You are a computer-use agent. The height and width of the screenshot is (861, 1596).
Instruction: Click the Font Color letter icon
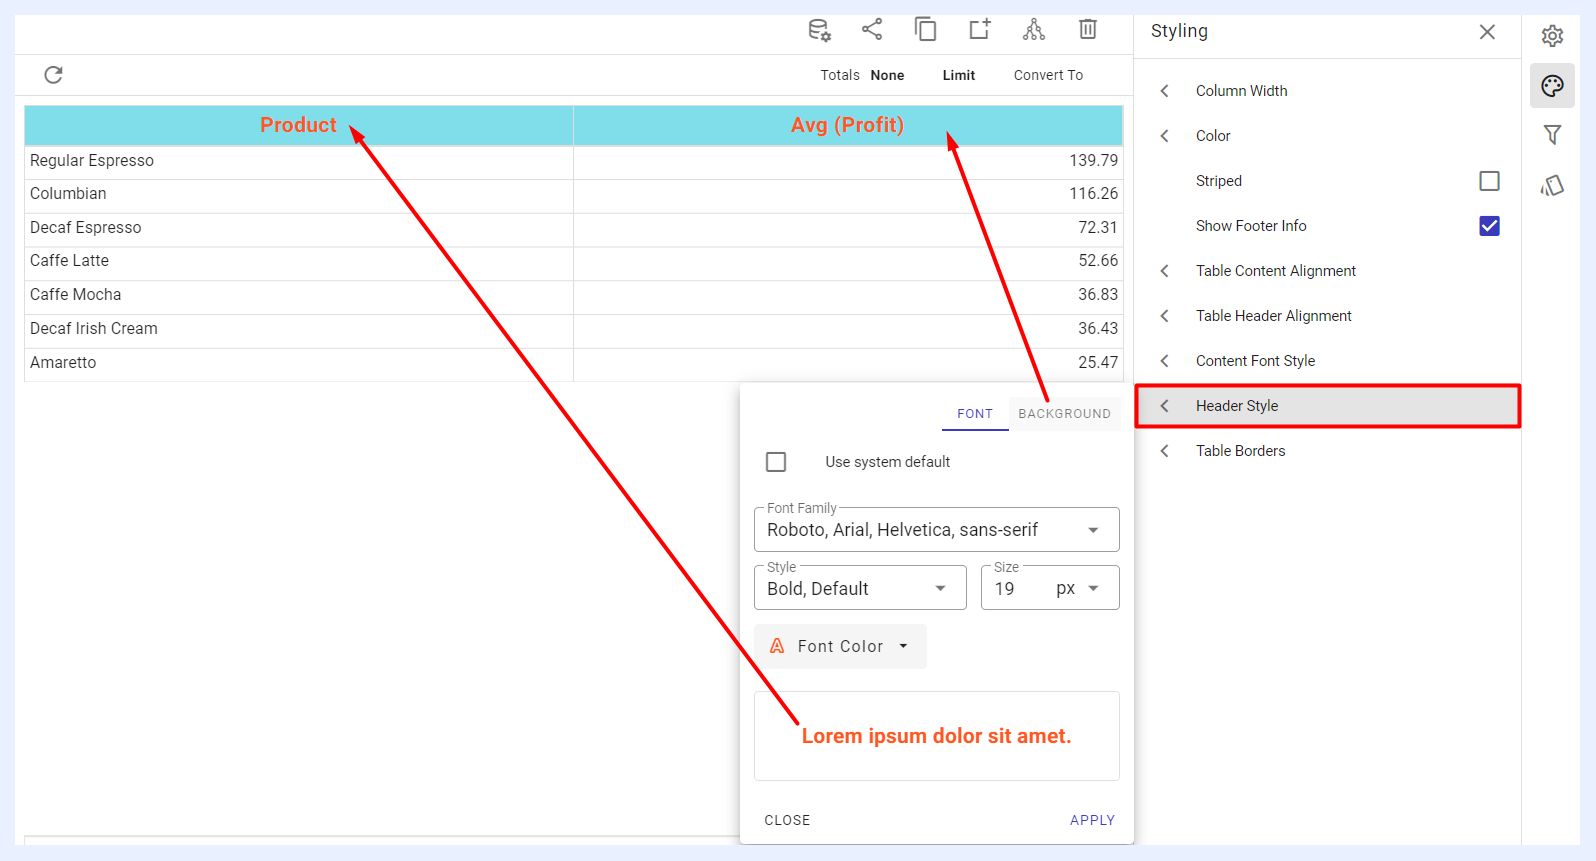pyautogui.click(x=777, y=646)
